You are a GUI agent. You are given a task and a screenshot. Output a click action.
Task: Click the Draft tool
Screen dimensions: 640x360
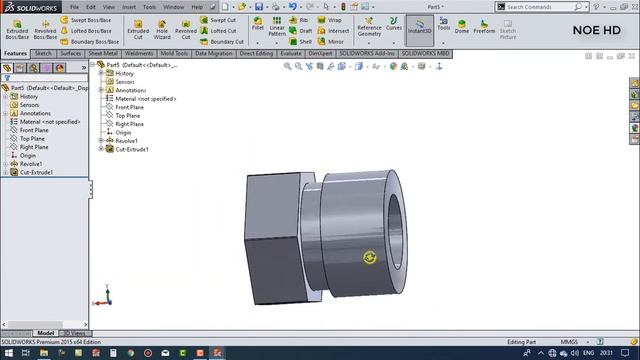(301, 31)
